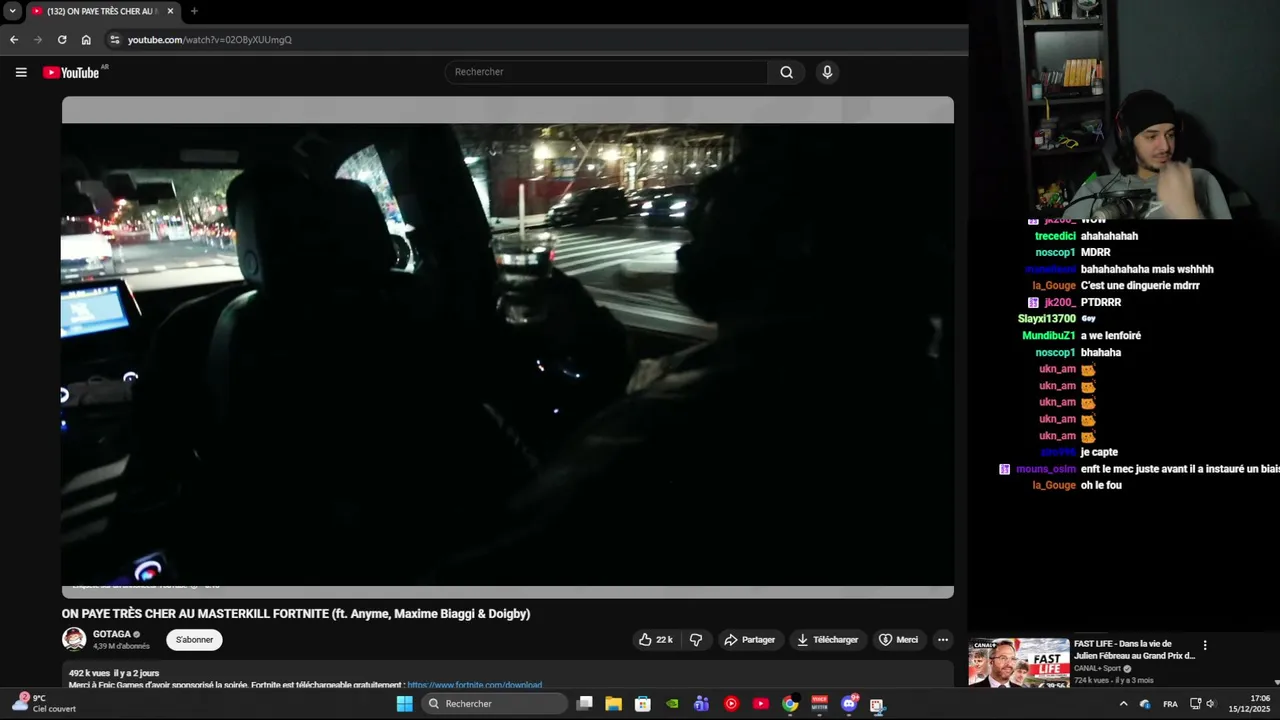This screenshot has width=1280, height=720.
Task: Reload the current page
Action: 62,40
